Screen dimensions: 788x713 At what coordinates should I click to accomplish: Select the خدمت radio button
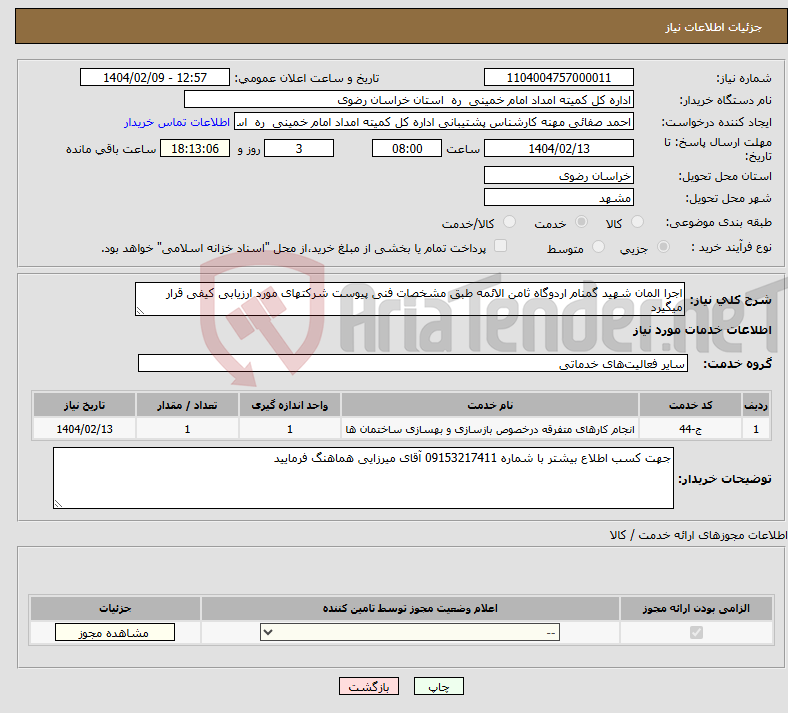(581, 222)
